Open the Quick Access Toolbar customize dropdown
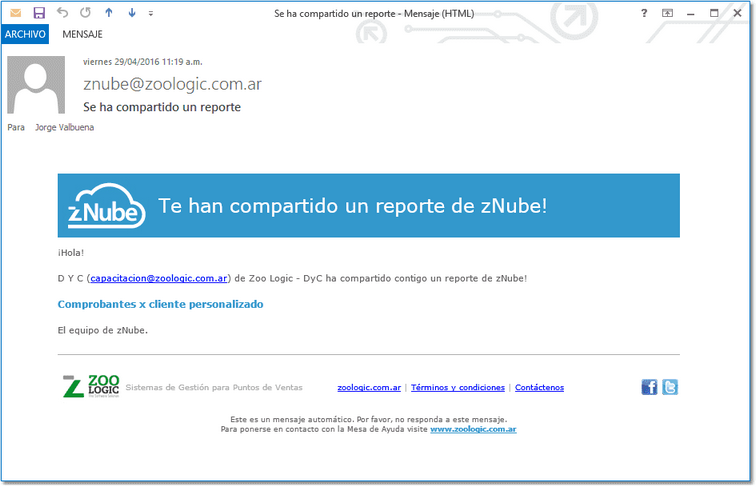The width and height of the screenshot is (756, 487). coord(151,14)
